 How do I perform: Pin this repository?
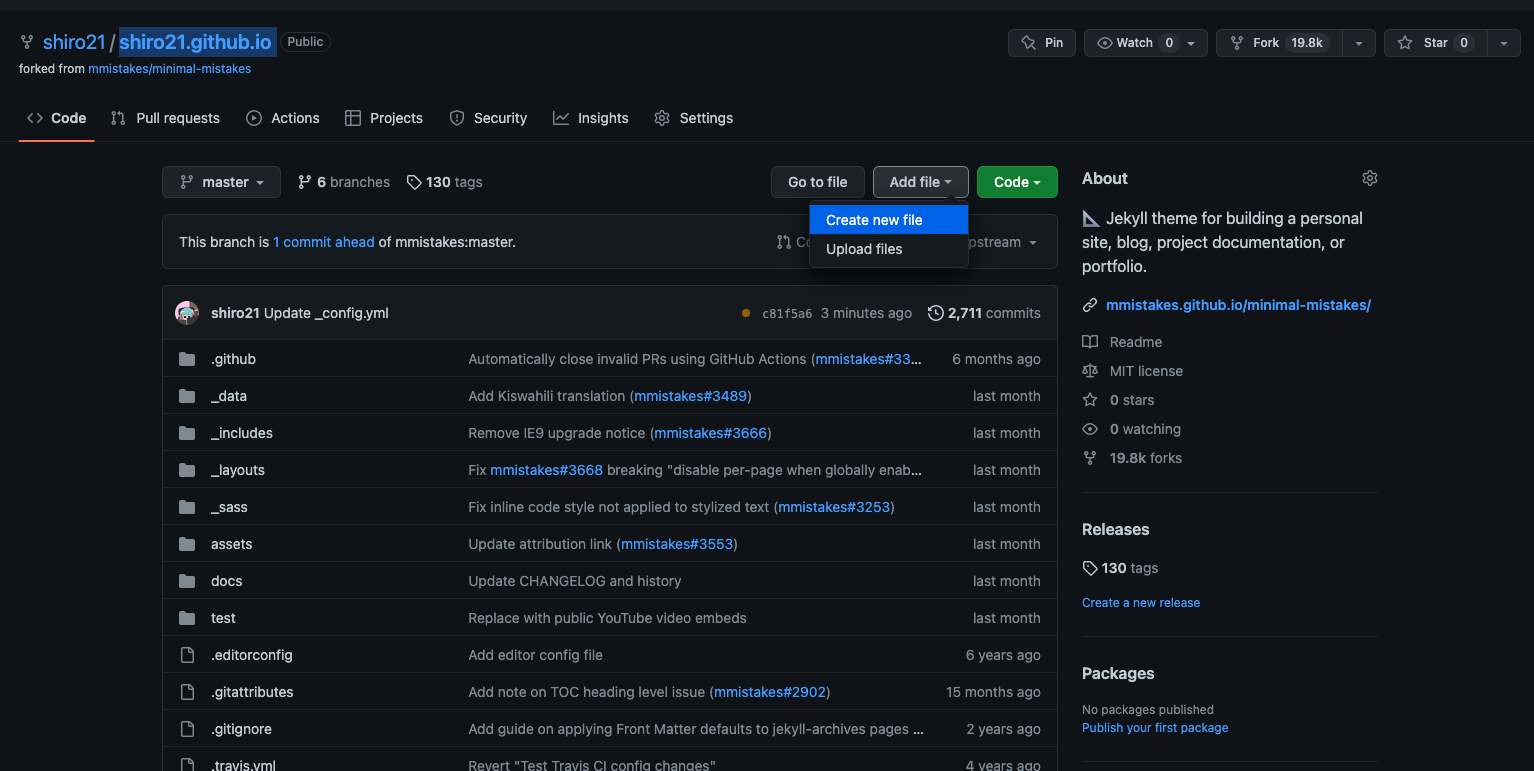coord(1042,43)
